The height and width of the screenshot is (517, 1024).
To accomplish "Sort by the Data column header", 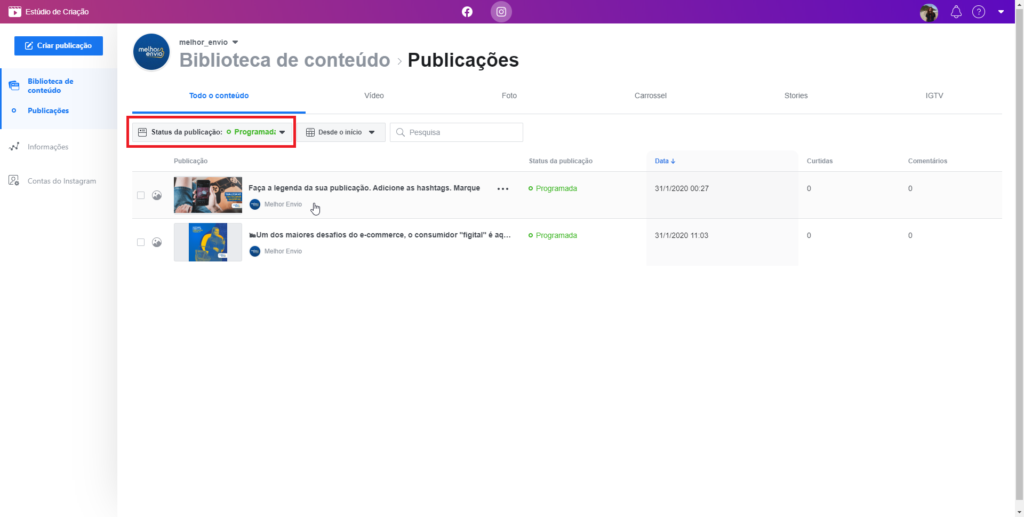I will pos(665,161).
